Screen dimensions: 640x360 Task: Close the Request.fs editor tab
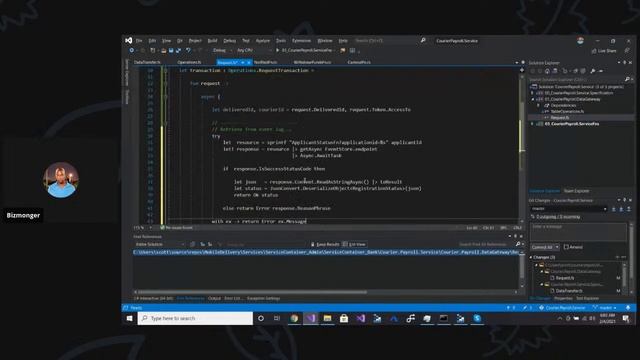pyautogui.click(x=249, y=62)
